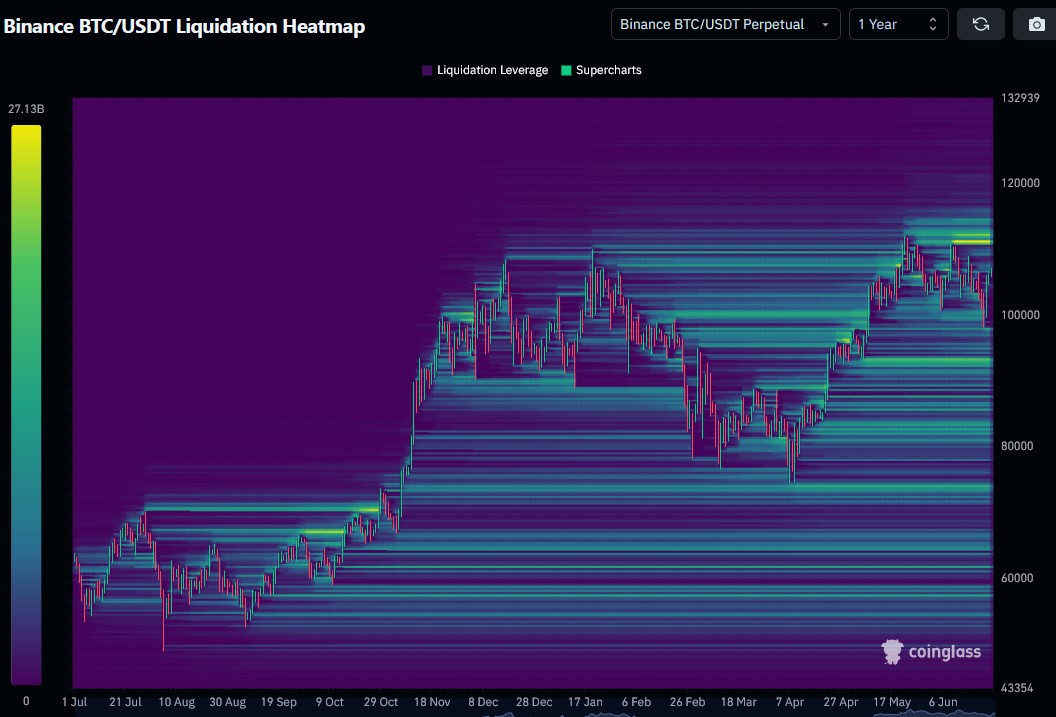Click the 18 Mar date label

click(x=739, y=702)
